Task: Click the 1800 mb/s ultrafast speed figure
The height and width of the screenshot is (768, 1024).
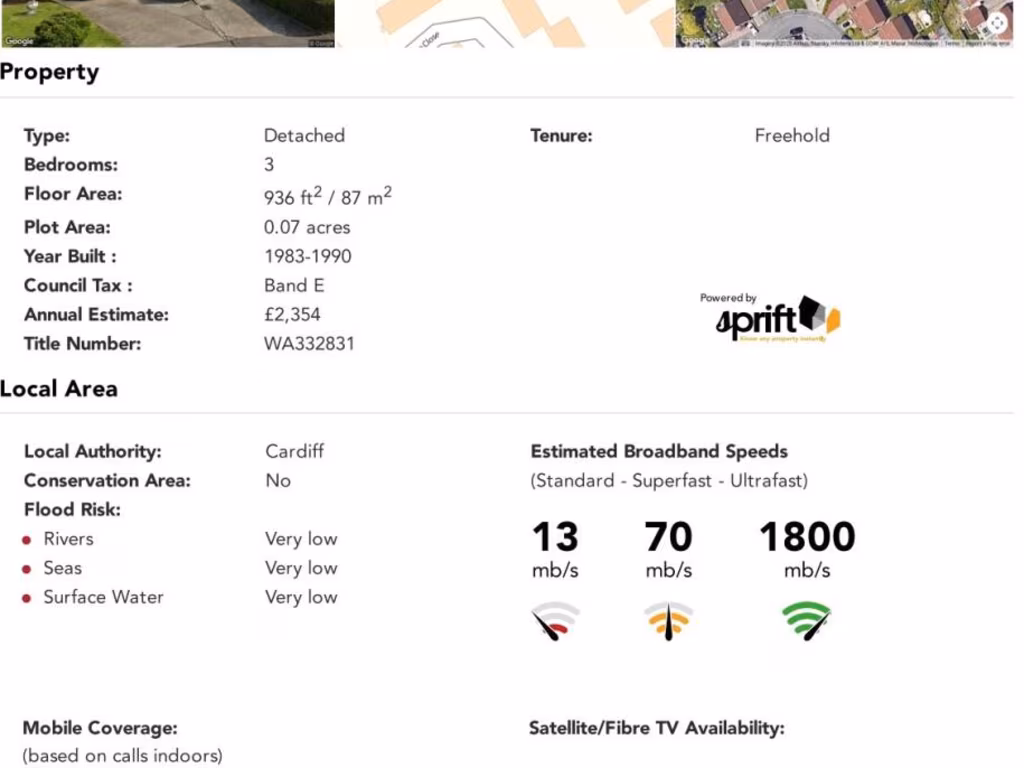Action: point(807,538)
